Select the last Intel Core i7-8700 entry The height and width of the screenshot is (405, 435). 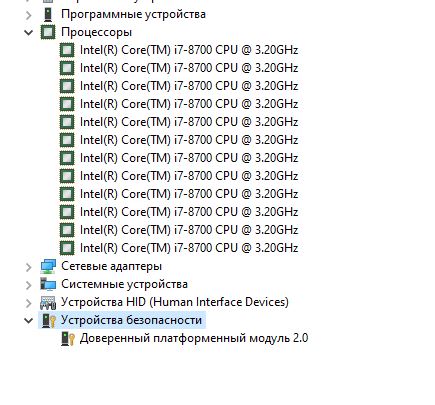tap(189, 248)
